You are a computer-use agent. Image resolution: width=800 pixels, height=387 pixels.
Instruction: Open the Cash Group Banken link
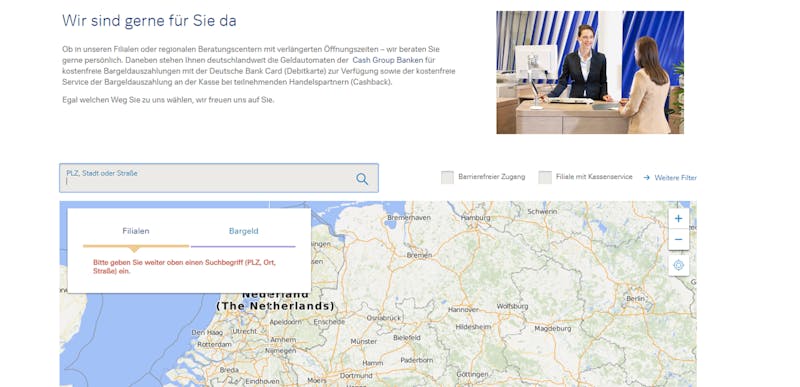388,60
